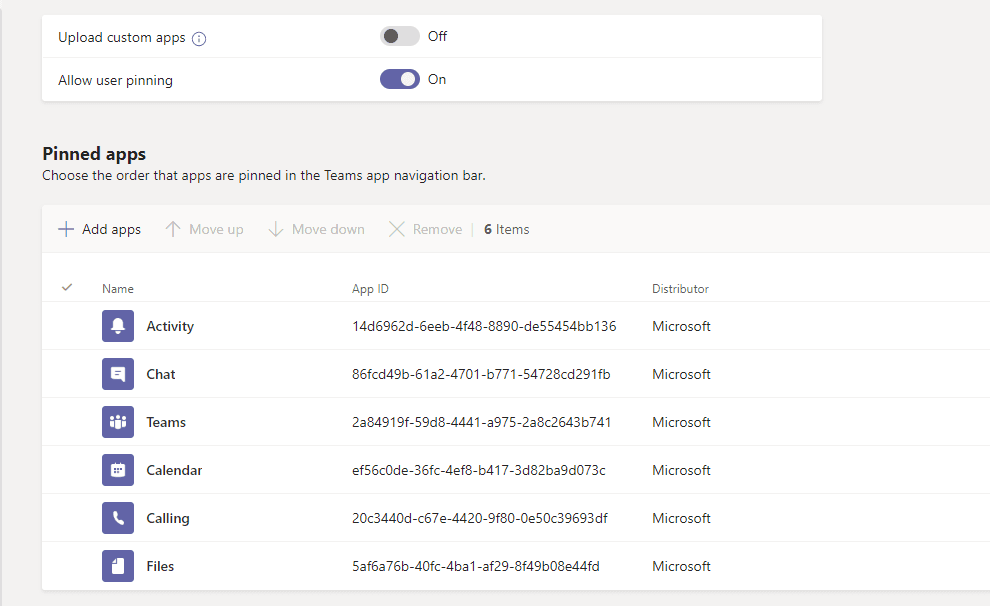990x606 pixels.
Task: Click Microsoft distributor in the Teams row
Action: pyautogui.click(x=681, y=422)
